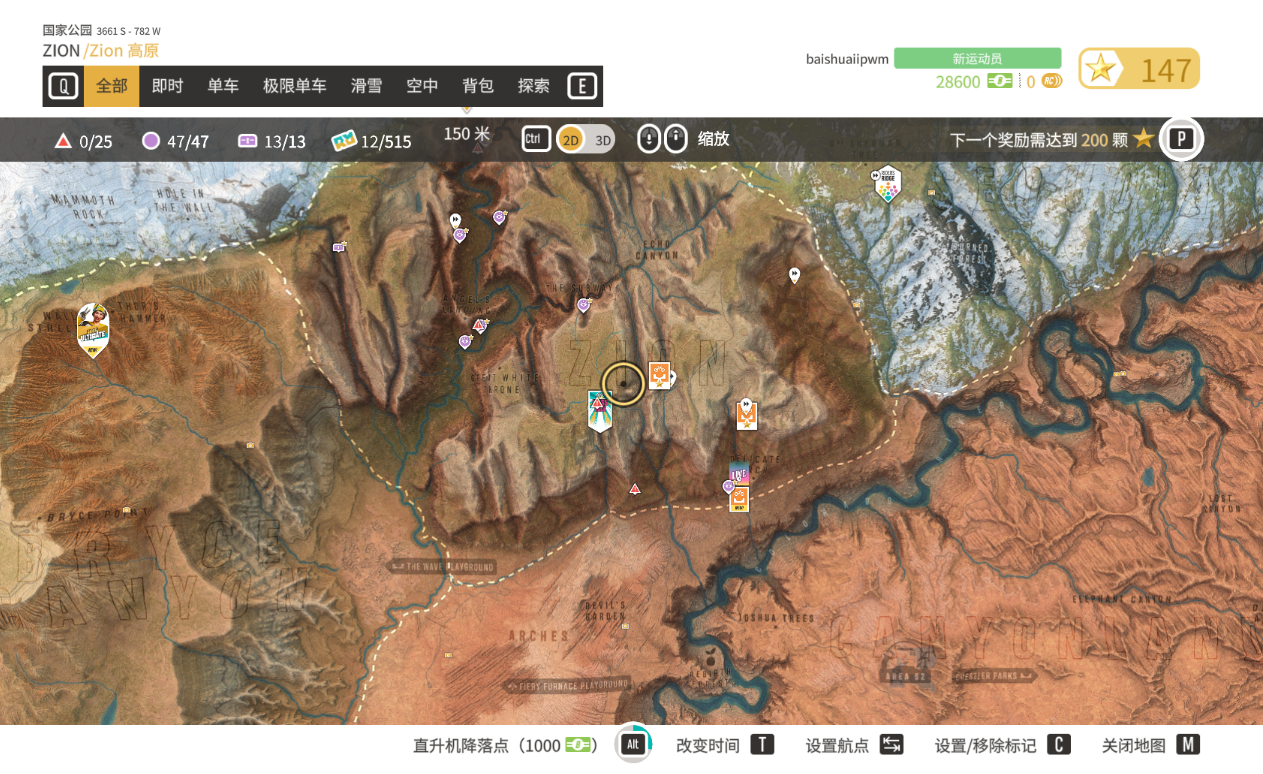Select the purple landmark near The Subway

[x=583, y=305]
